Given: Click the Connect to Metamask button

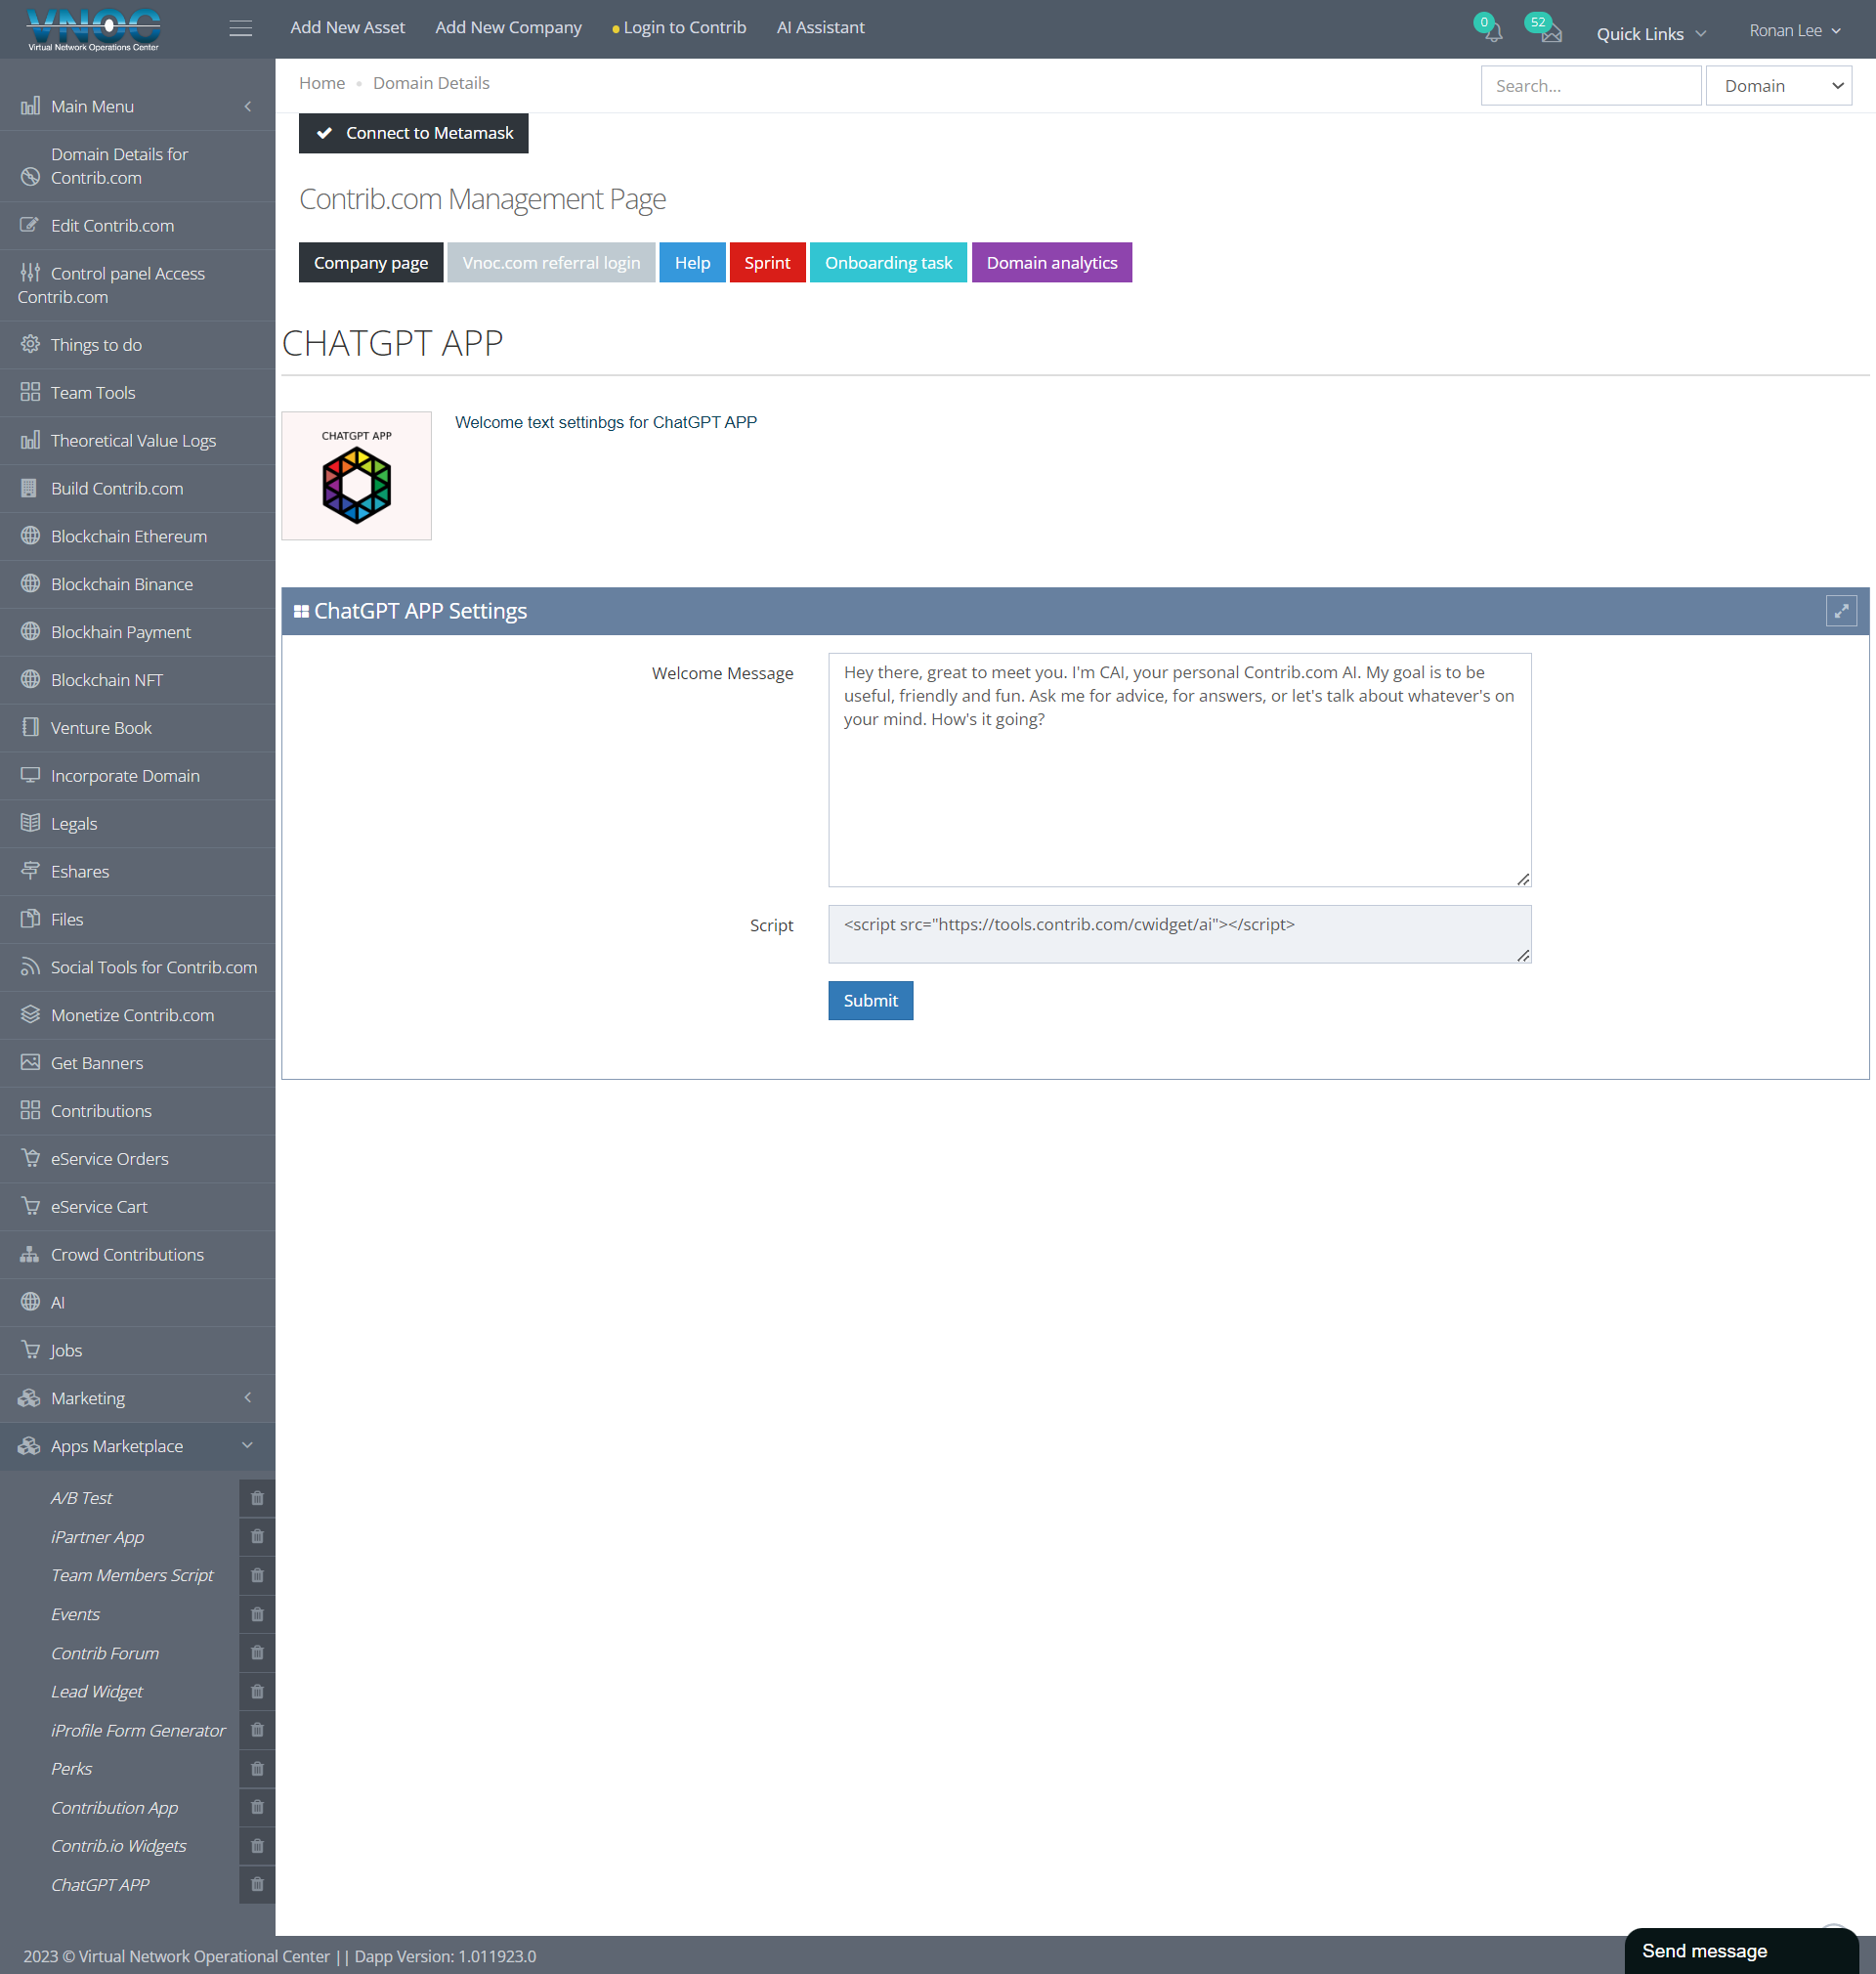Looking at the screenshot, I should [413, 133].
